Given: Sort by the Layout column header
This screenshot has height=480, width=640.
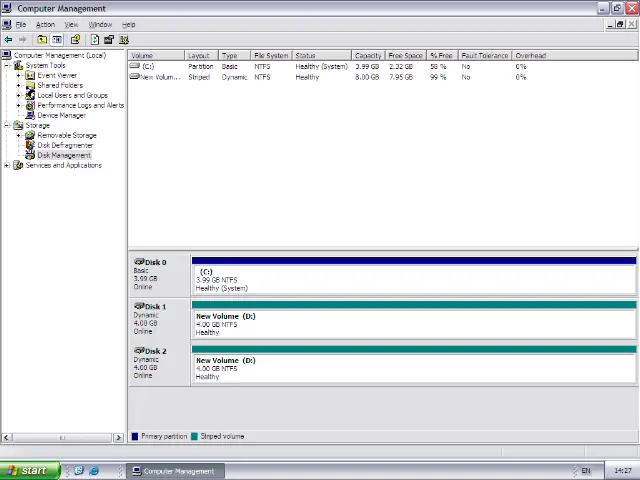Looking at the screenshot, I should [202, 56].
